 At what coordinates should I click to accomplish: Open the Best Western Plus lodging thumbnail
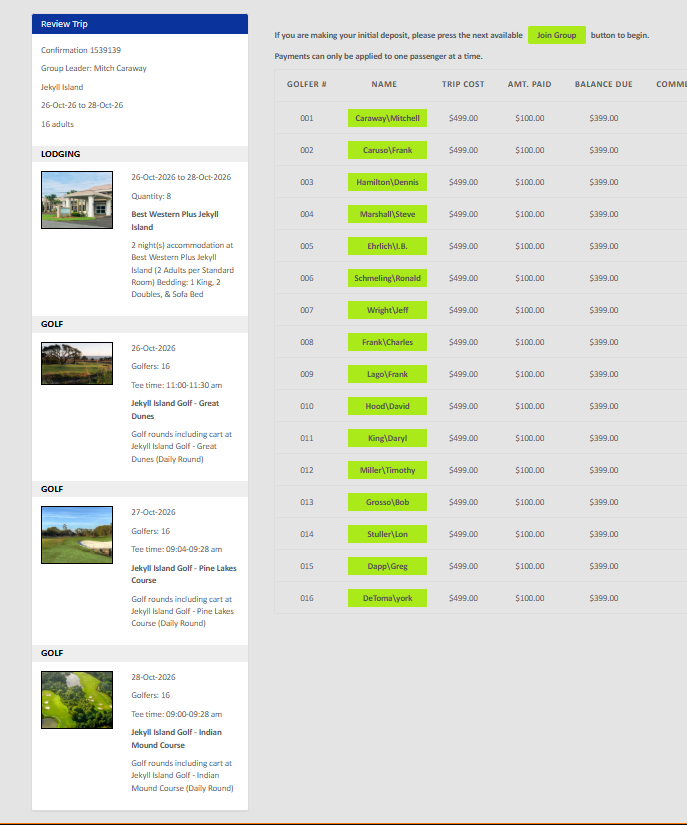click(77, 200)
